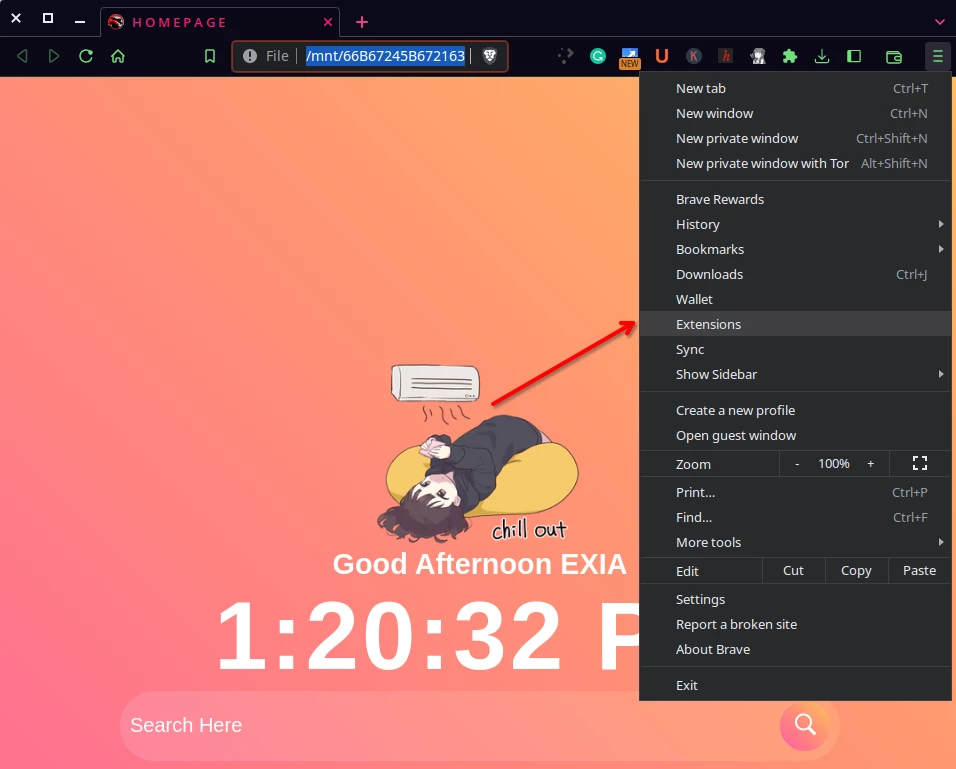Image resolution: width=956 pixels, height=769 pixels.
Task: Click the uBlock Origin extension icon
Action: pos(662,56)
